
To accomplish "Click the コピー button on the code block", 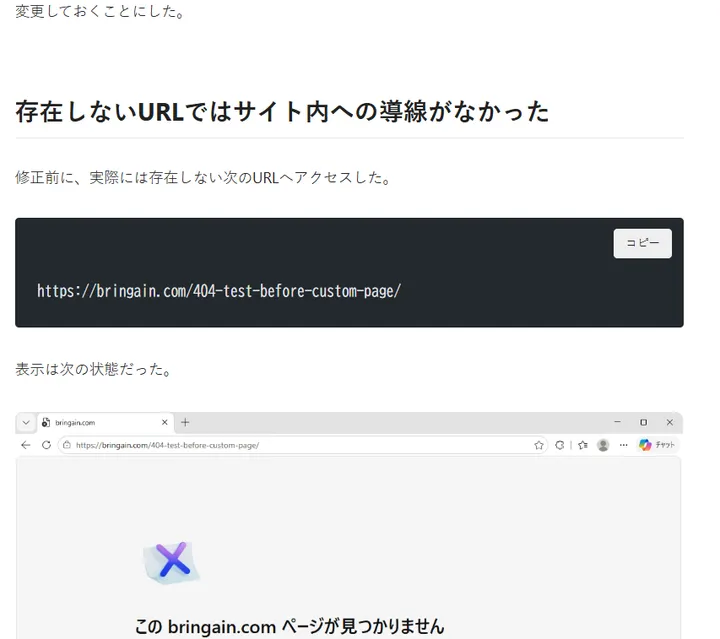I will [x=642, y=243].
